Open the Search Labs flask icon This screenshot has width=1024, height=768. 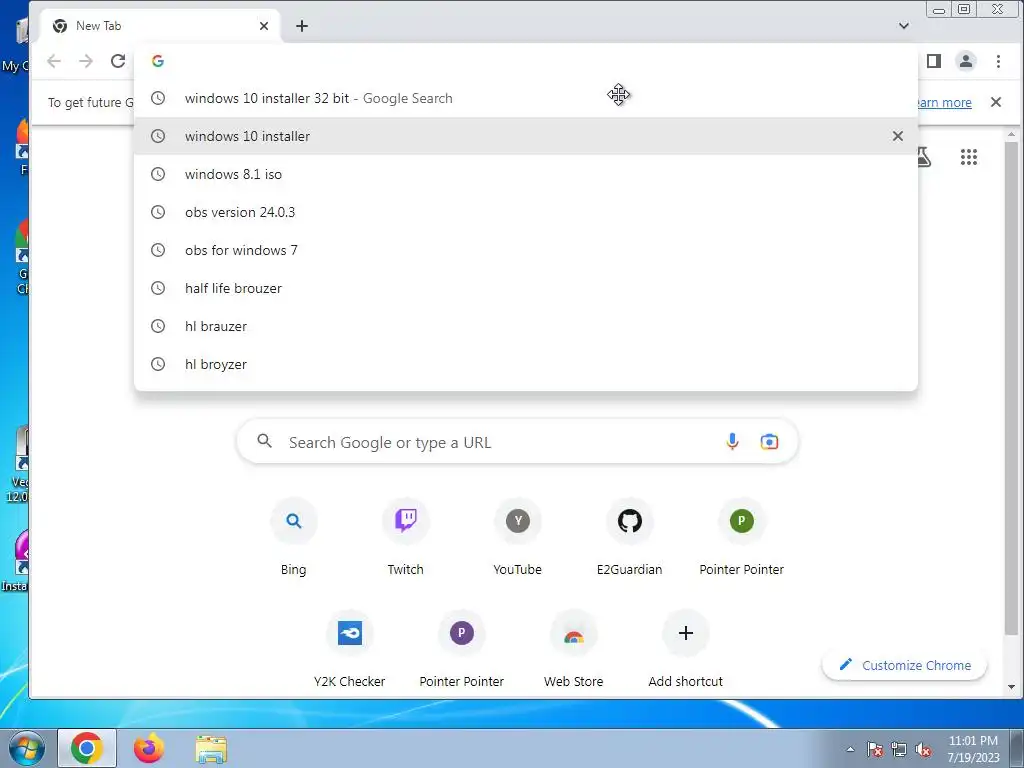click(x=923, y=157)
